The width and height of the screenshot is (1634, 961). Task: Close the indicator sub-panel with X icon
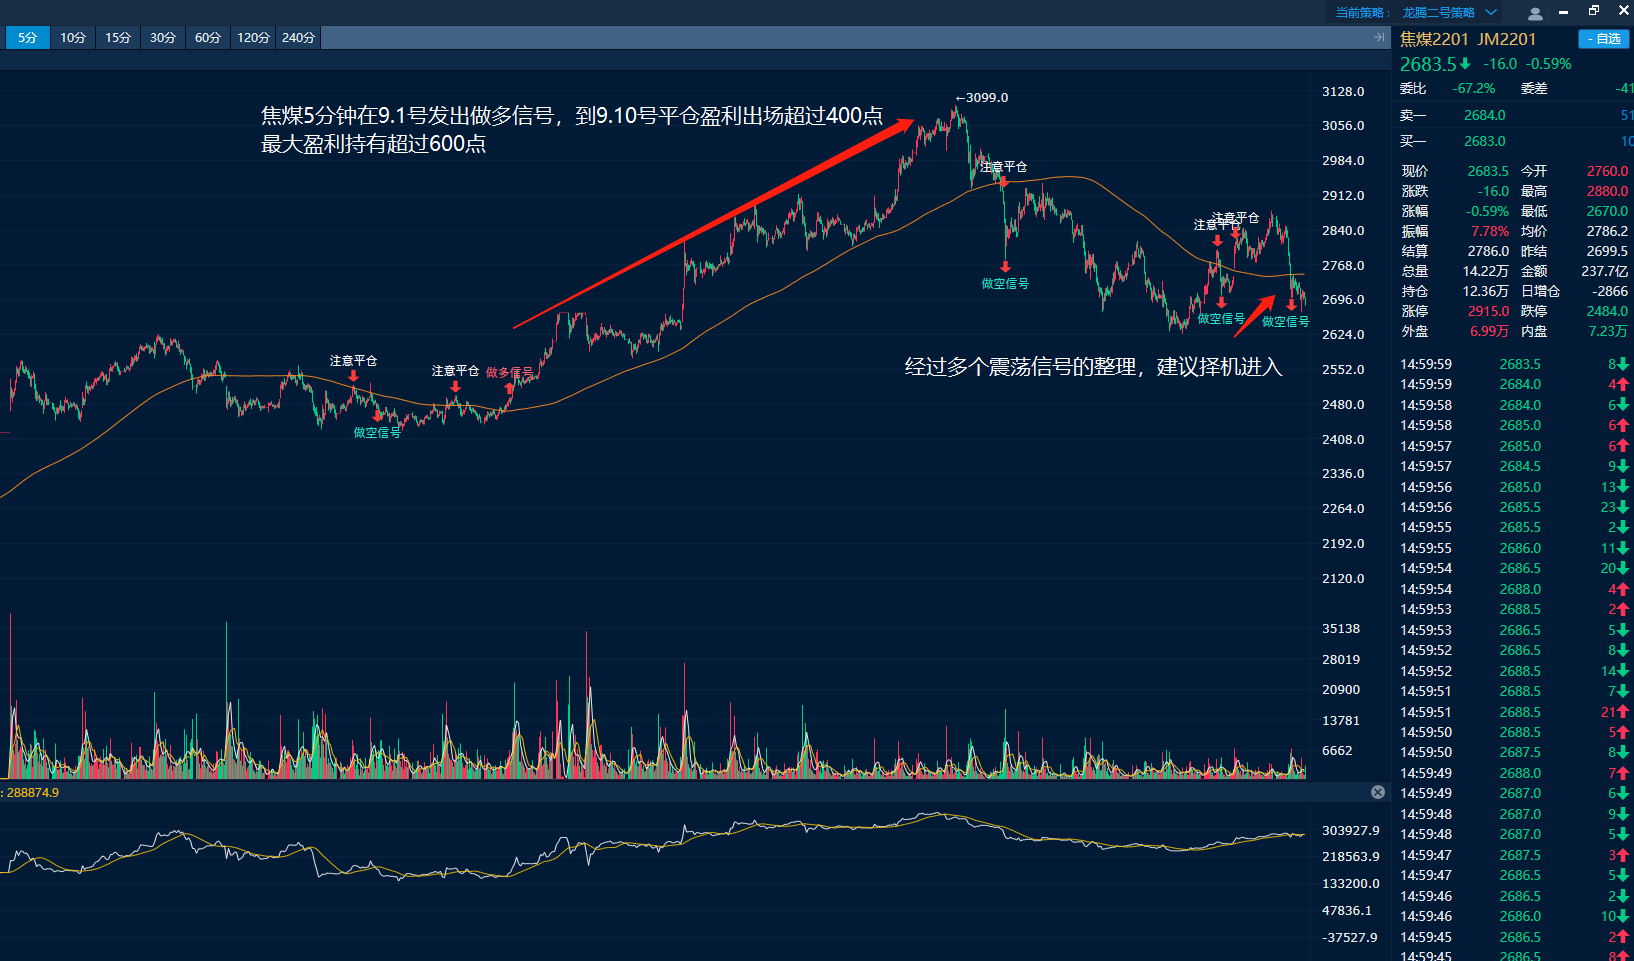[x=1377, y=792]
